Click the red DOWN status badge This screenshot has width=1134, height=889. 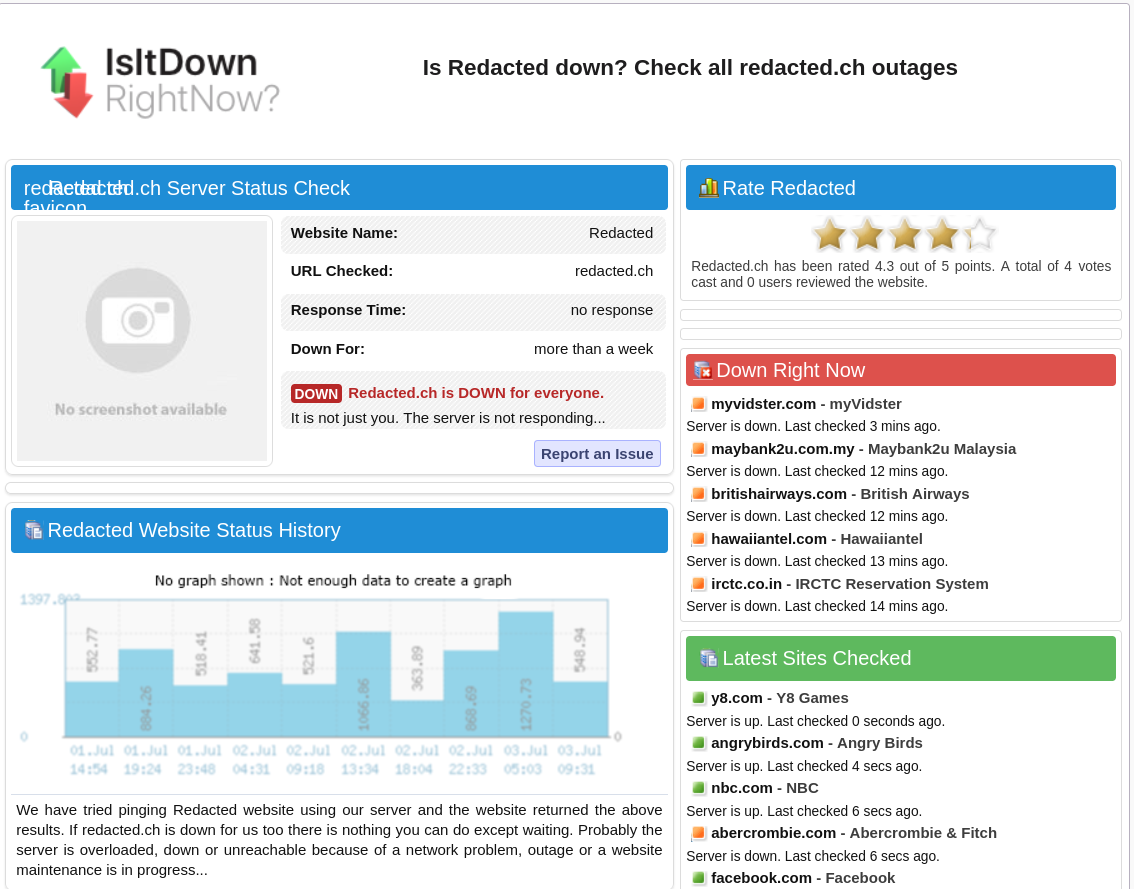point(316,394)
